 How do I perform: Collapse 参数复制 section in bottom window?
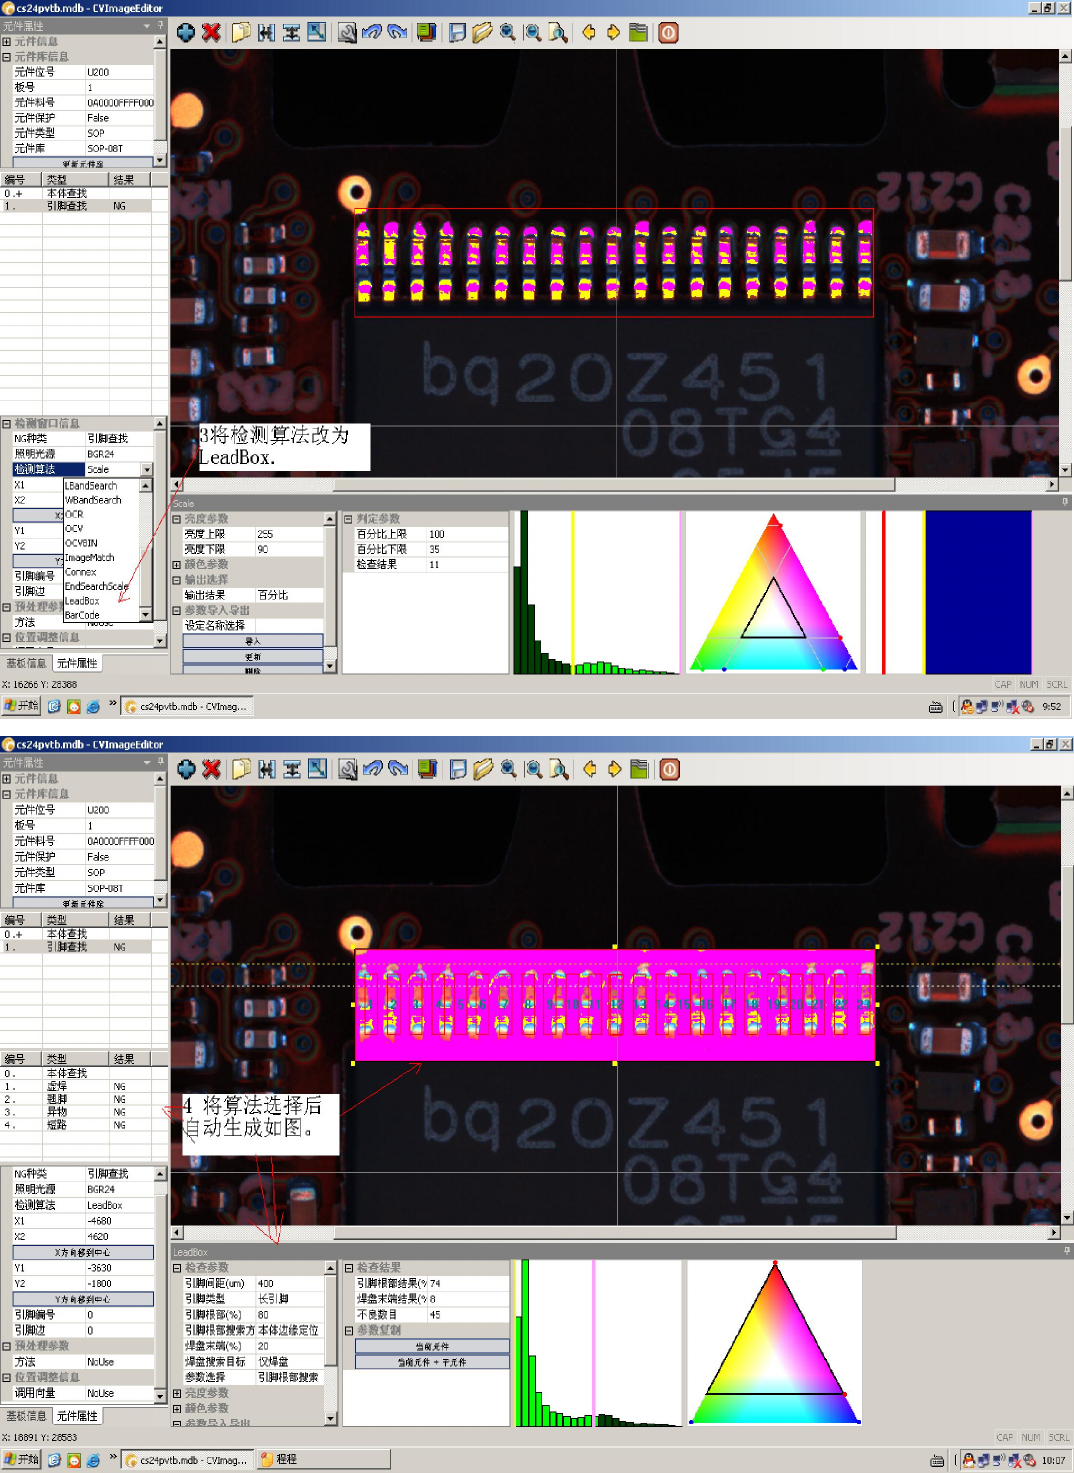348,1331
